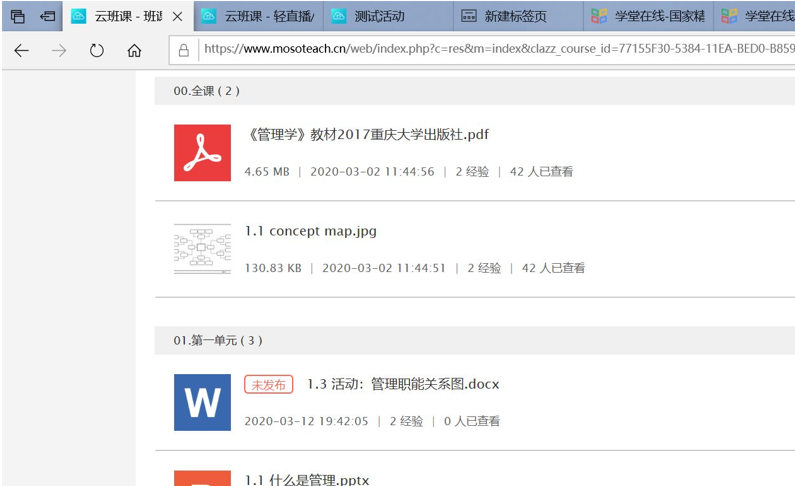Click the set-tabs-aside icon
The image size is (795, 486).
47,16
